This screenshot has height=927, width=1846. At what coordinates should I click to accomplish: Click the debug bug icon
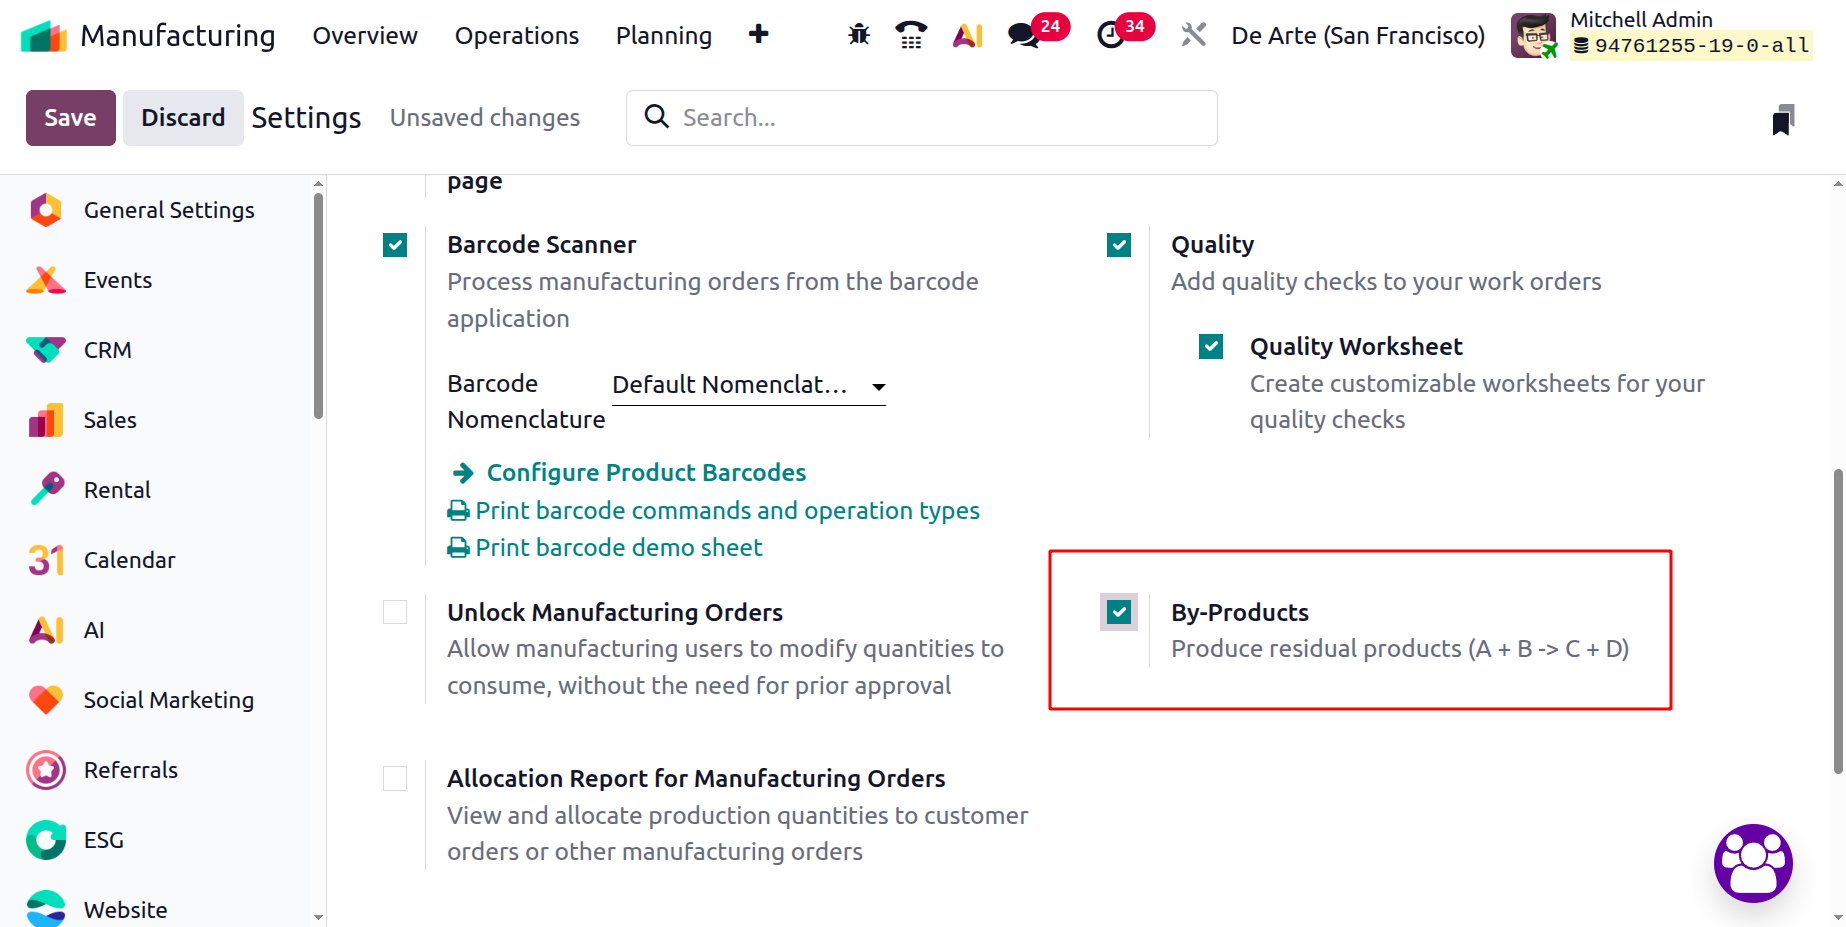(x=859, y=35)
